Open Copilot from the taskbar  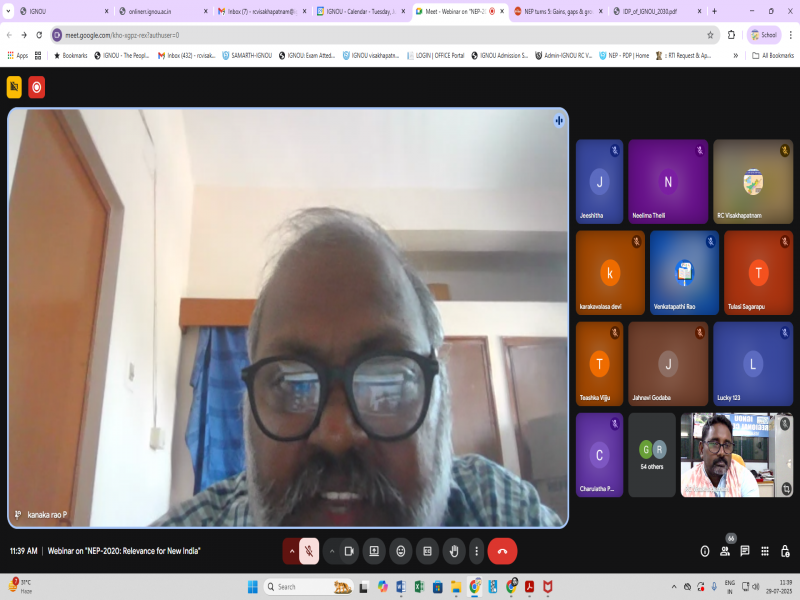click(x=382, y=587)
